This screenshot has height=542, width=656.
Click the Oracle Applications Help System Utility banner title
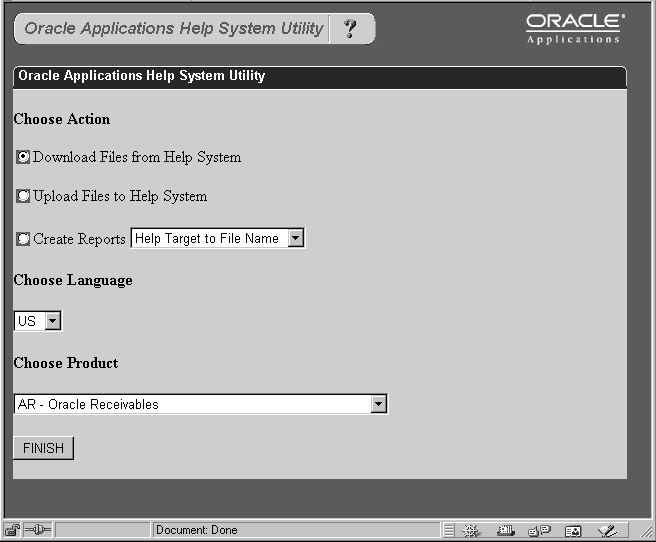pos(174,28)
